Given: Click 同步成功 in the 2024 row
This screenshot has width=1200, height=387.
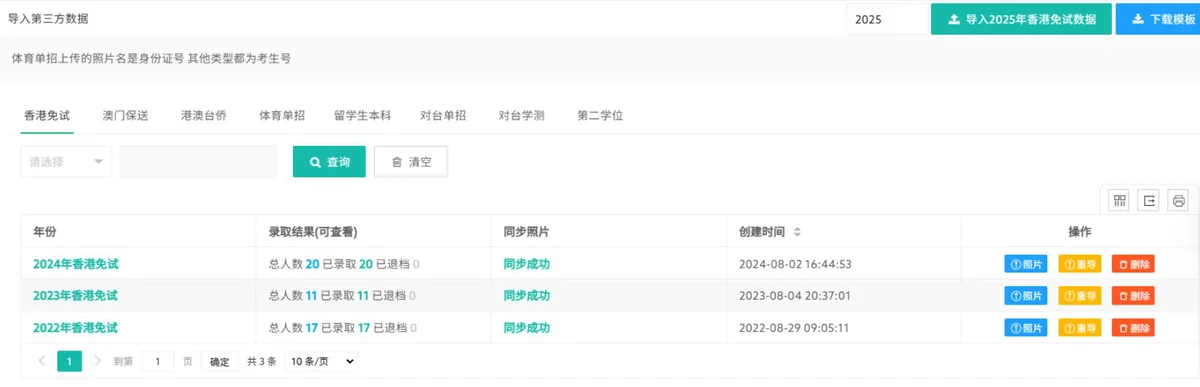Looking at the screenshot, I should click(x=527, y=264).
